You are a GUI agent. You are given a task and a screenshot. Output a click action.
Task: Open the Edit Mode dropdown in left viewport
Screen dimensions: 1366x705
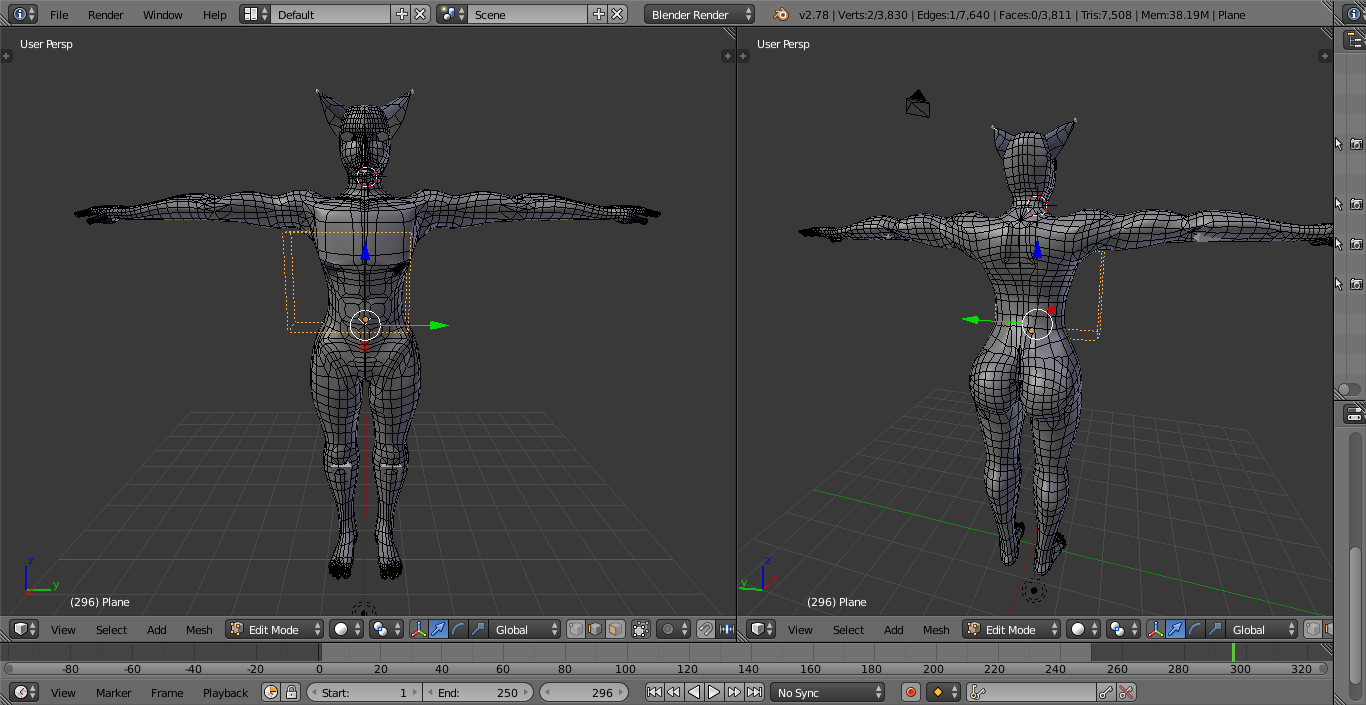point(275,629)
